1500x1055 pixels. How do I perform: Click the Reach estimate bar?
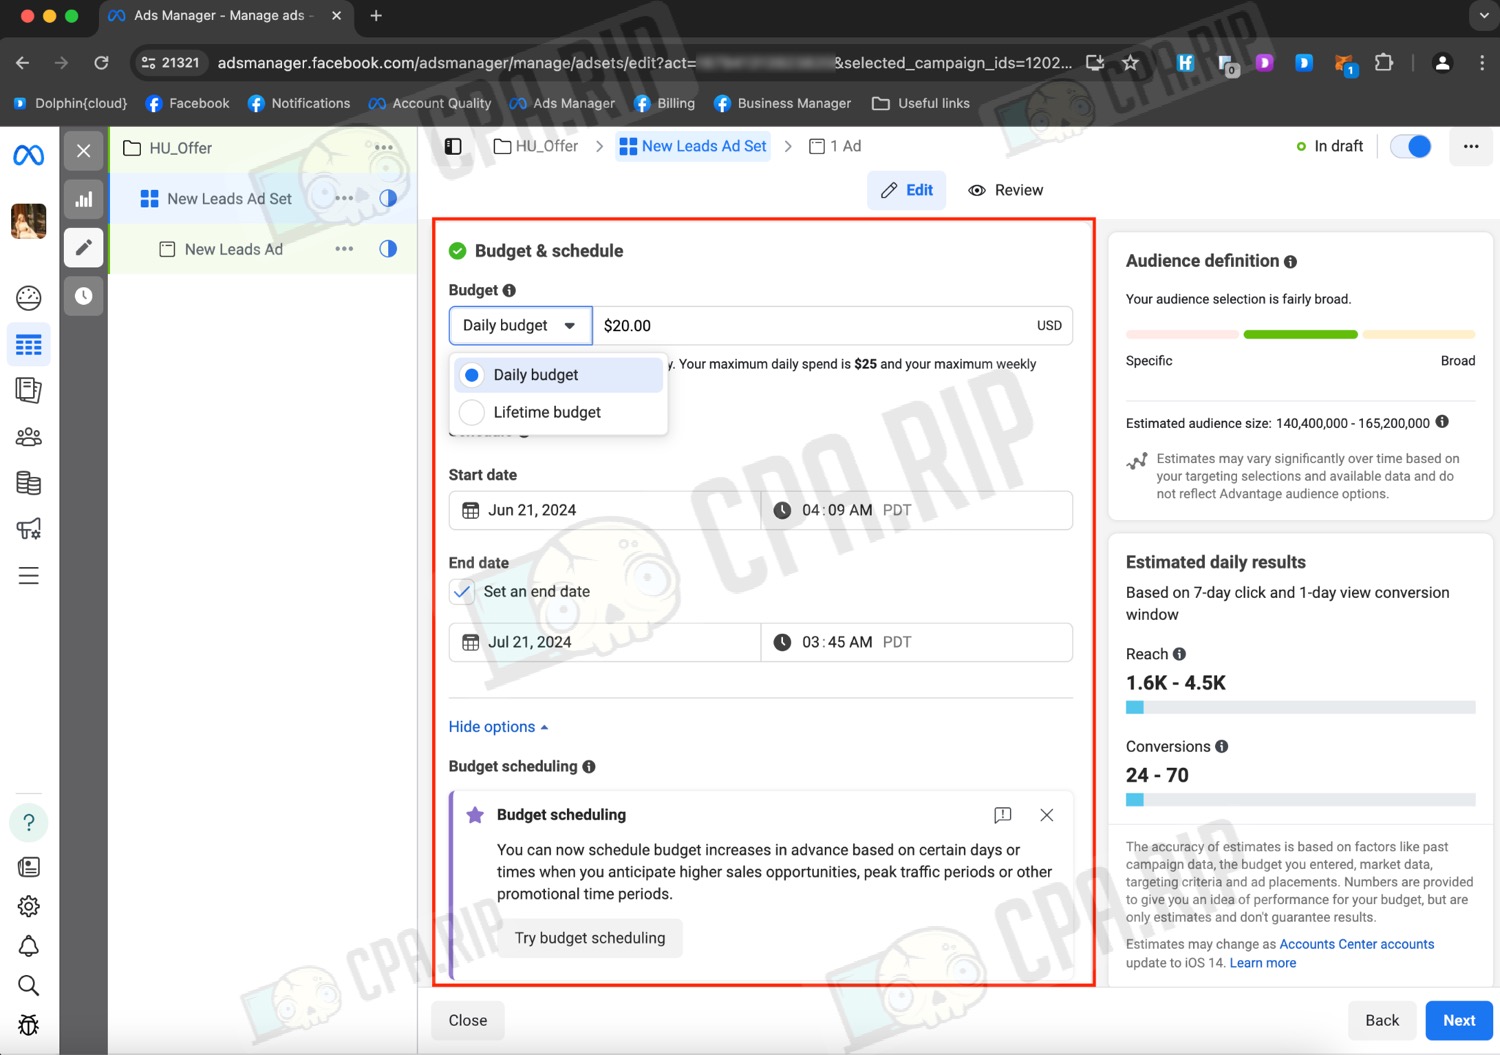[1300, 707]
